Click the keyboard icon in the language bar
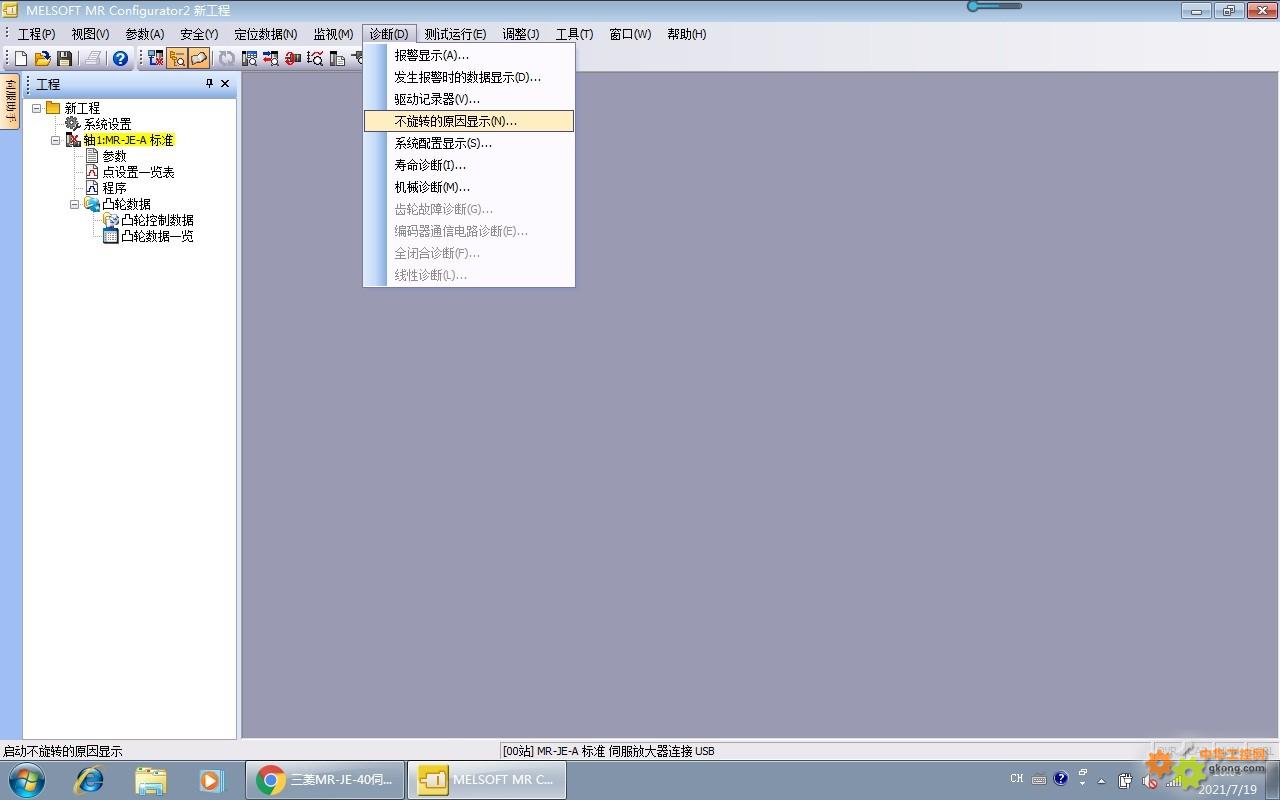Screen dimensions: 1280x800 tap(1039, 780)
